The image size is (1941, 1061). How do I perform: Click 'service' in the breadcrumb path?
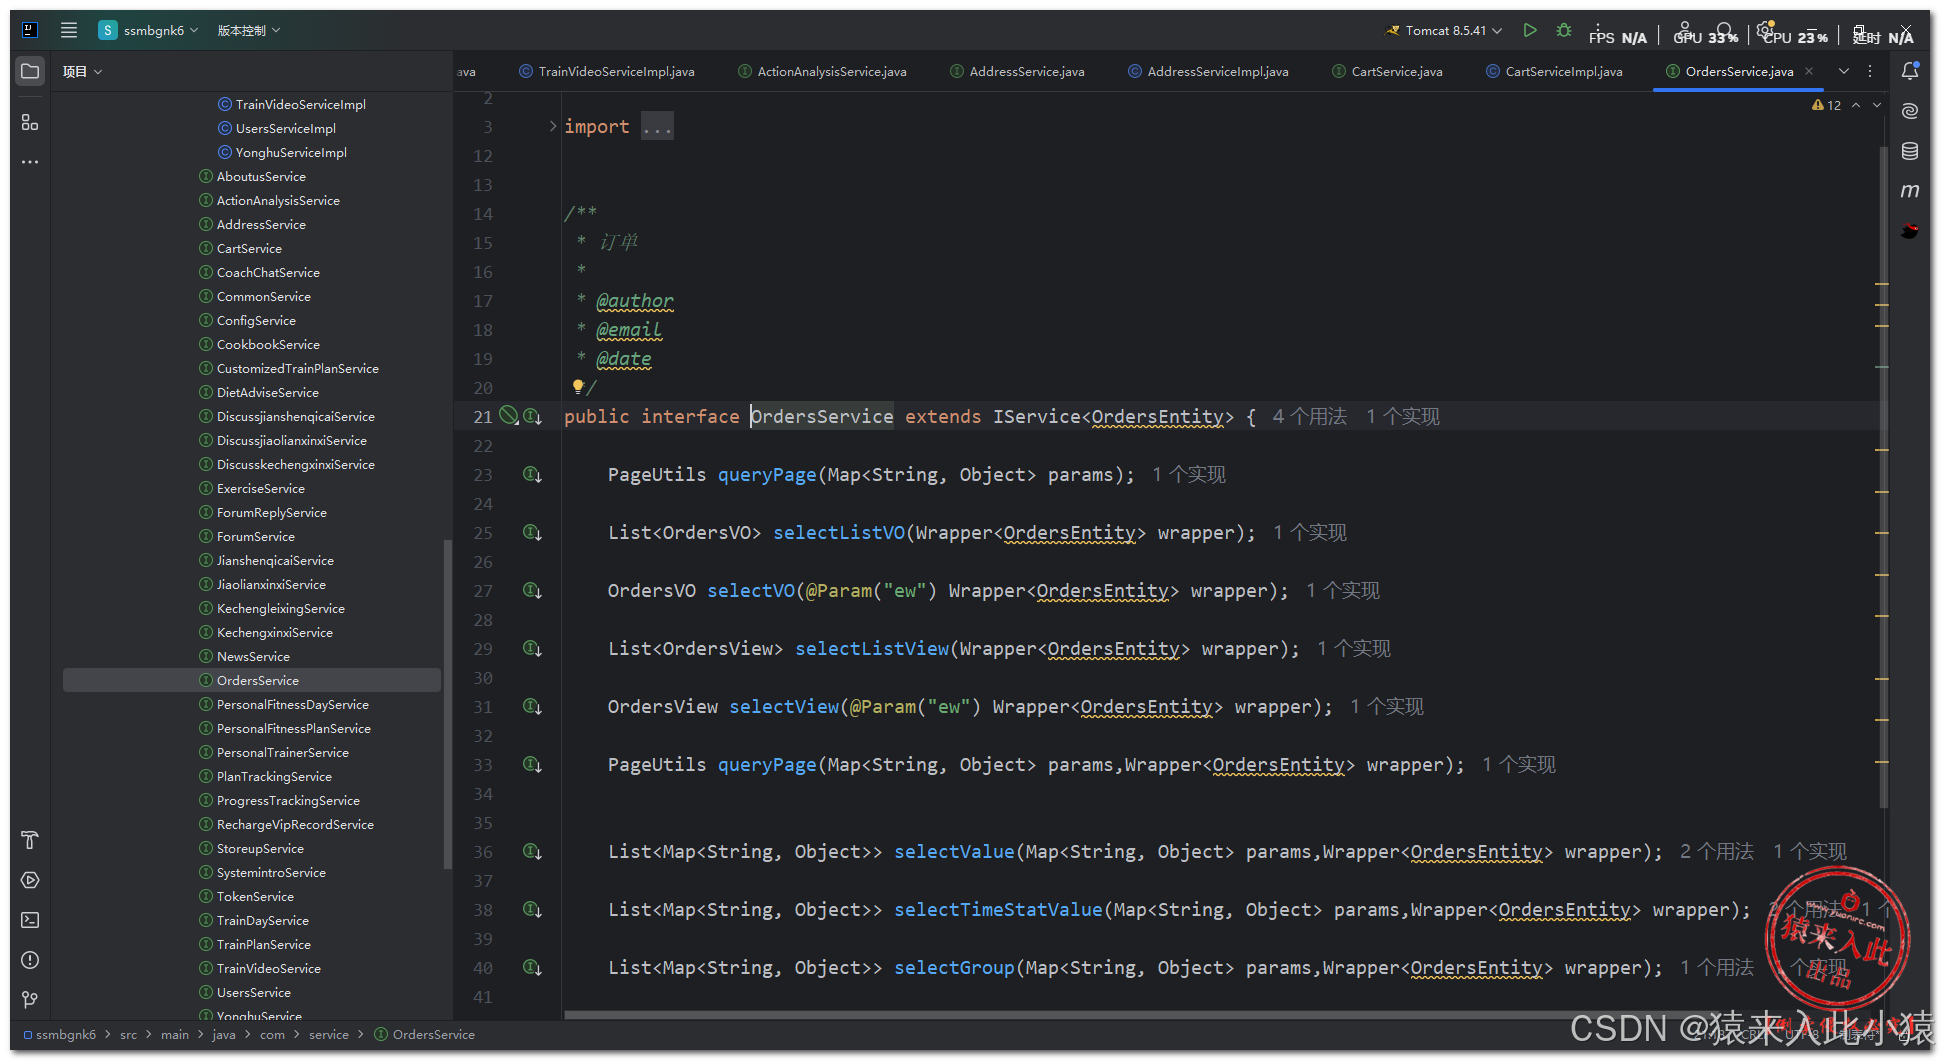tap(329, 1035)
